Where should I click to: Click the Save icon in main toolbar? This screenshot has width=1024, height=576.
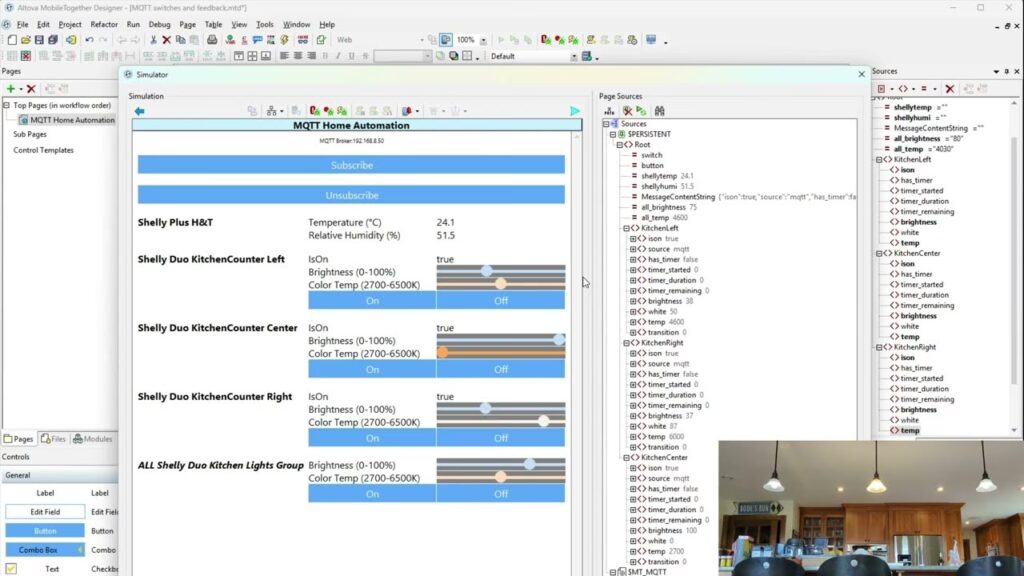click(x=39, y=40)
